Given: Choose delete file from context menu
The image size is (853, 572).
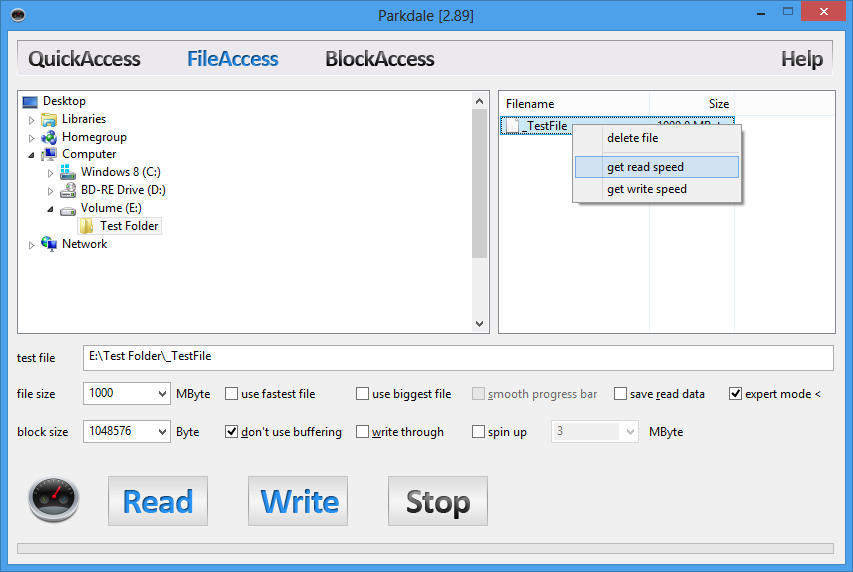Looking at the screenshot, I should coord(657,138).
